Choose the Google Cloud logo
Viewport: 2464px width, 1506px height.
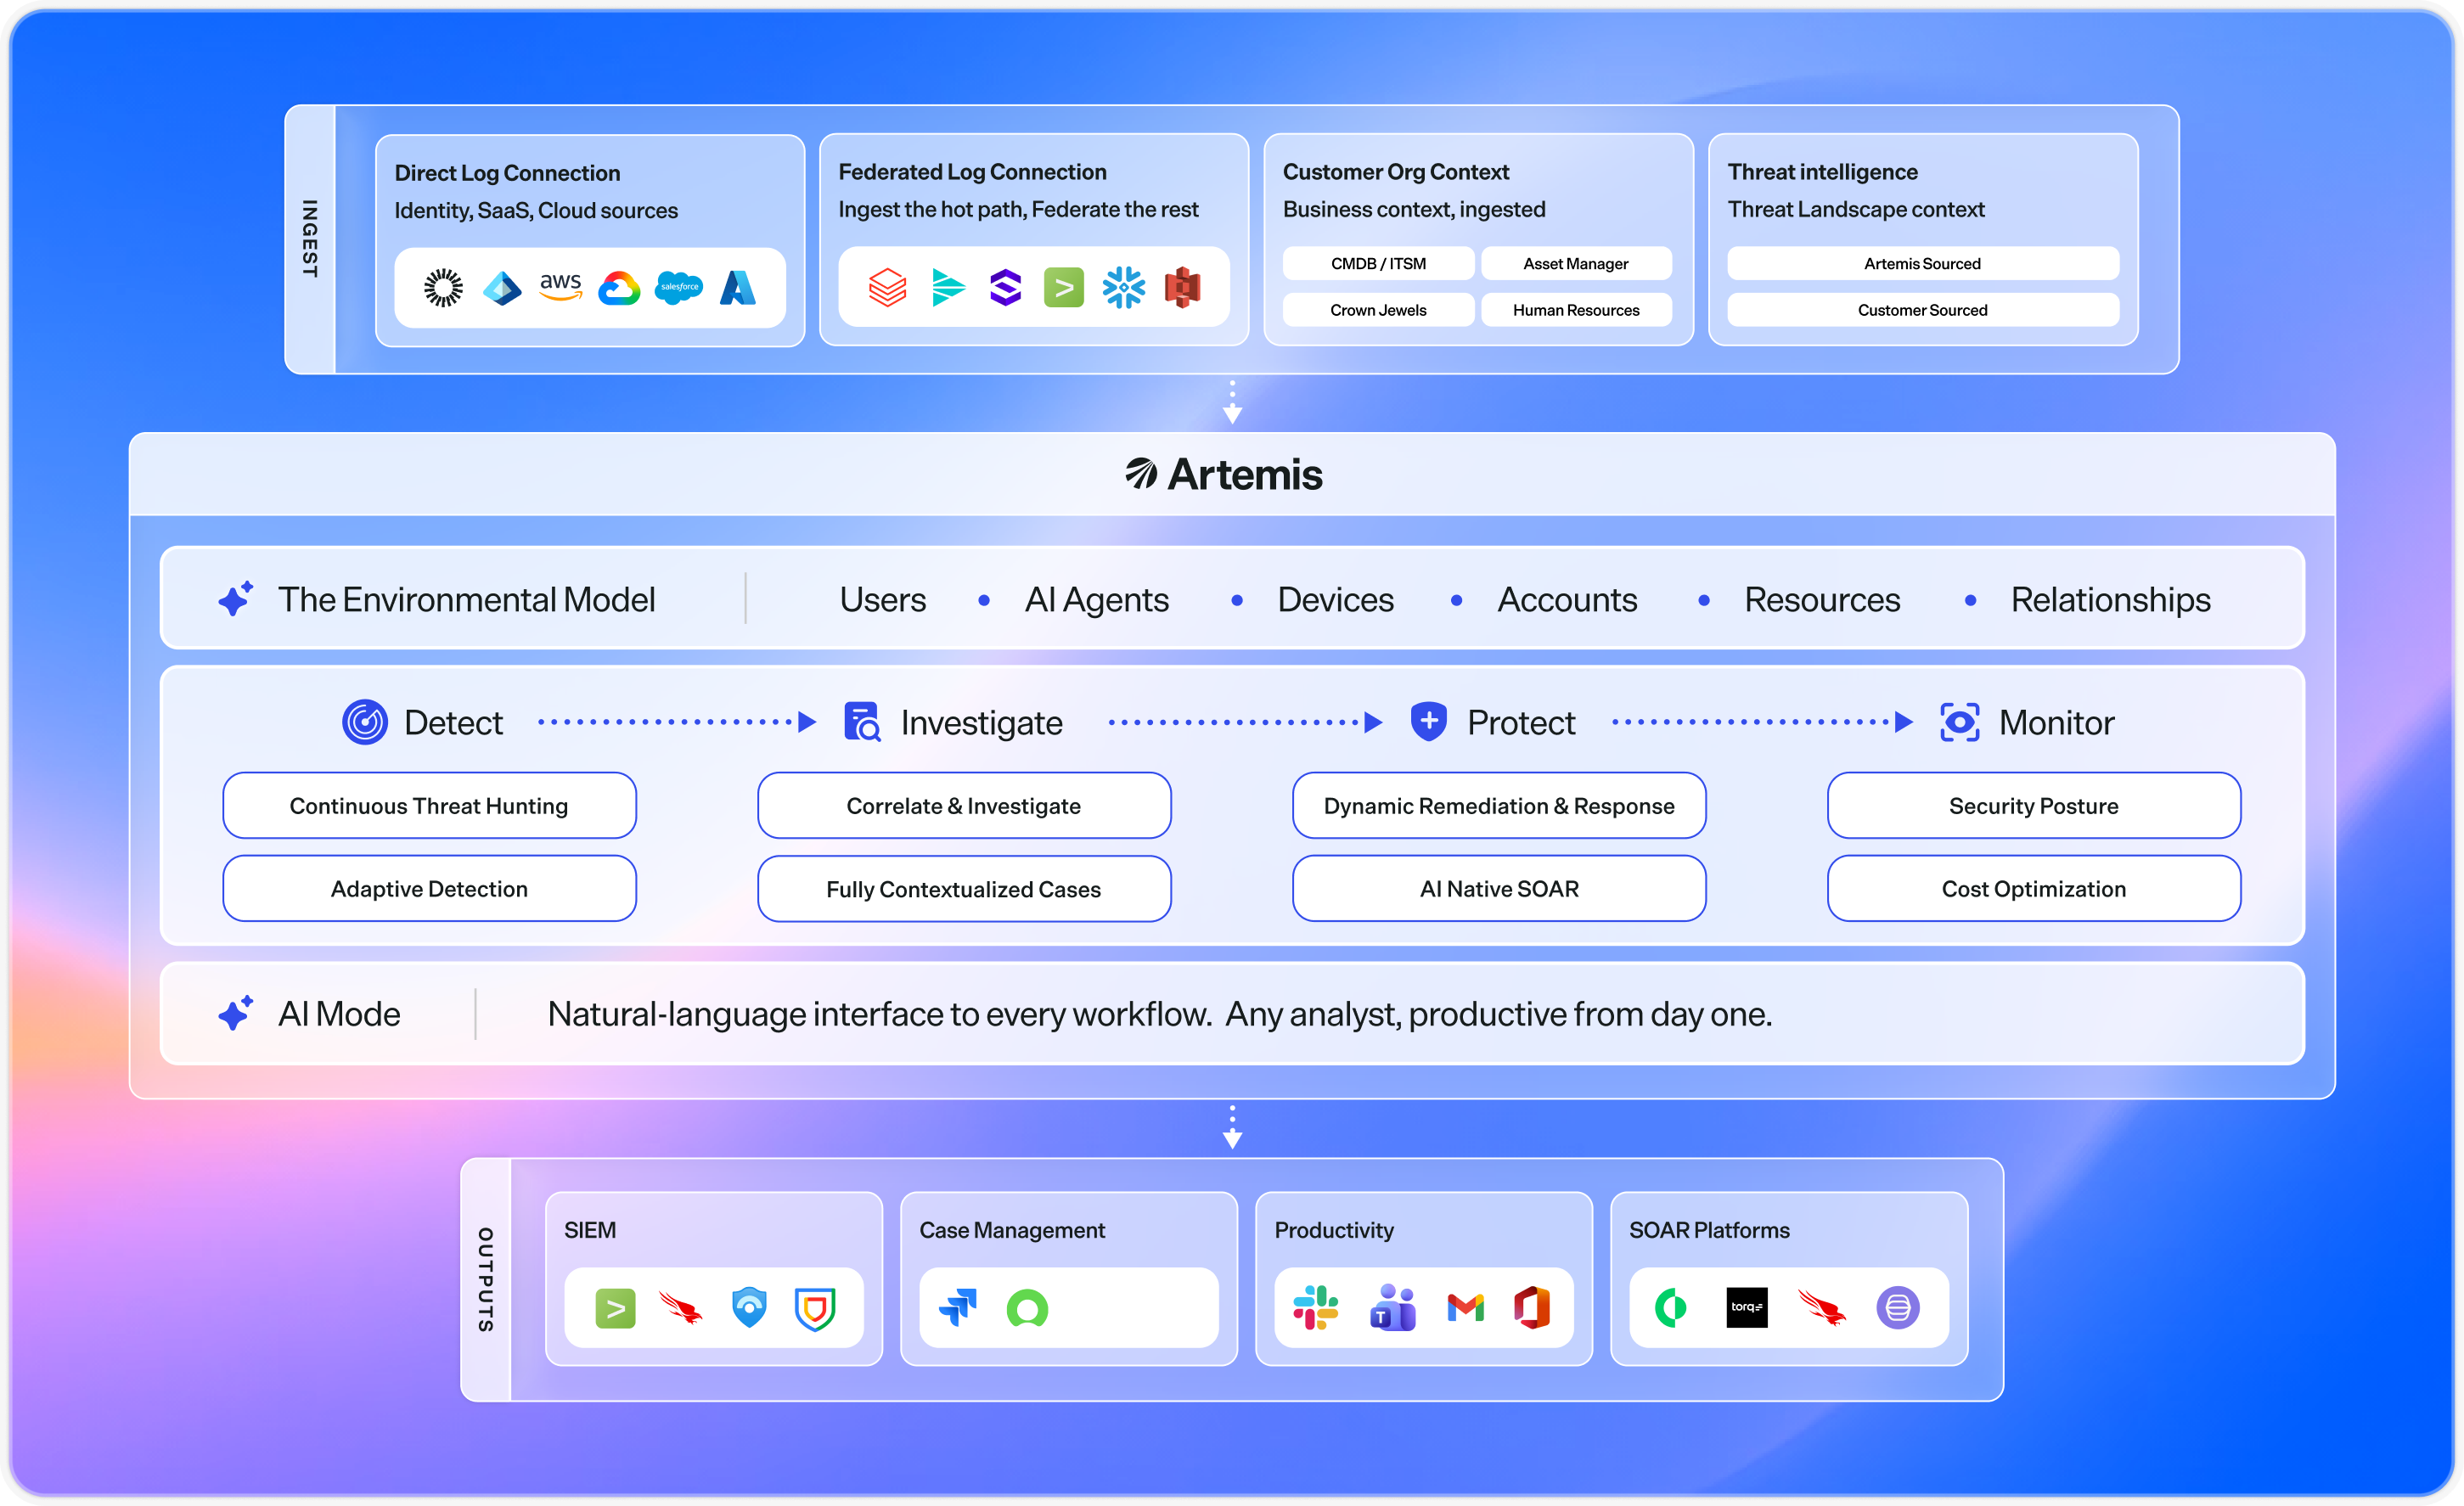619,288
